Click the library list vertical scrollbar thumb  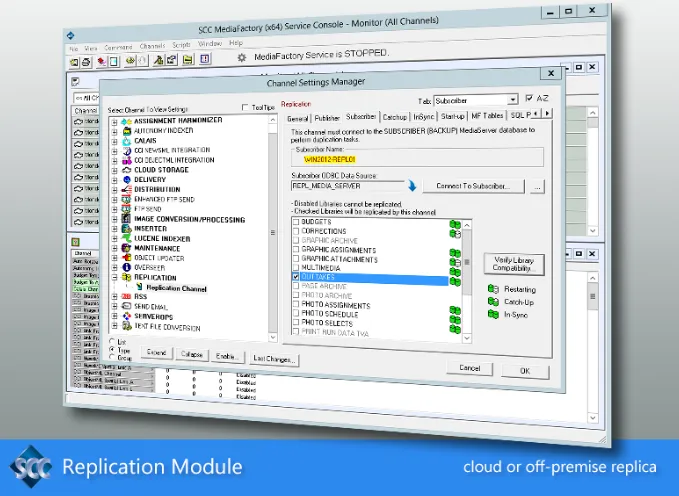point(467,262)
